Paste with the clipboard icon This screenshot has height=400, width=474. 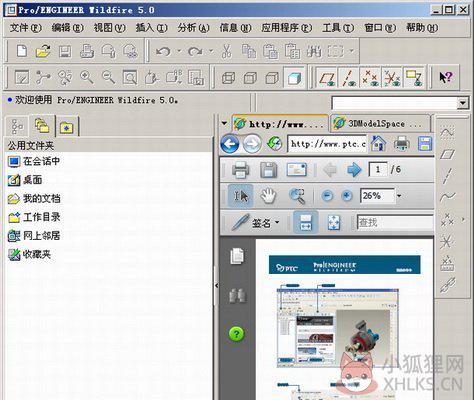point(270,51)
